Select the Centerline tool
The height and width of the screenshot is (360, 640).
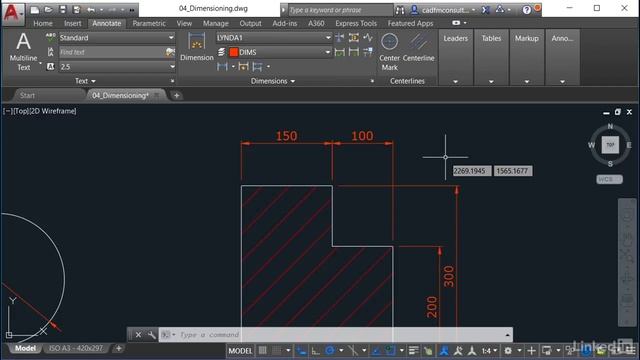coord(418,47)
